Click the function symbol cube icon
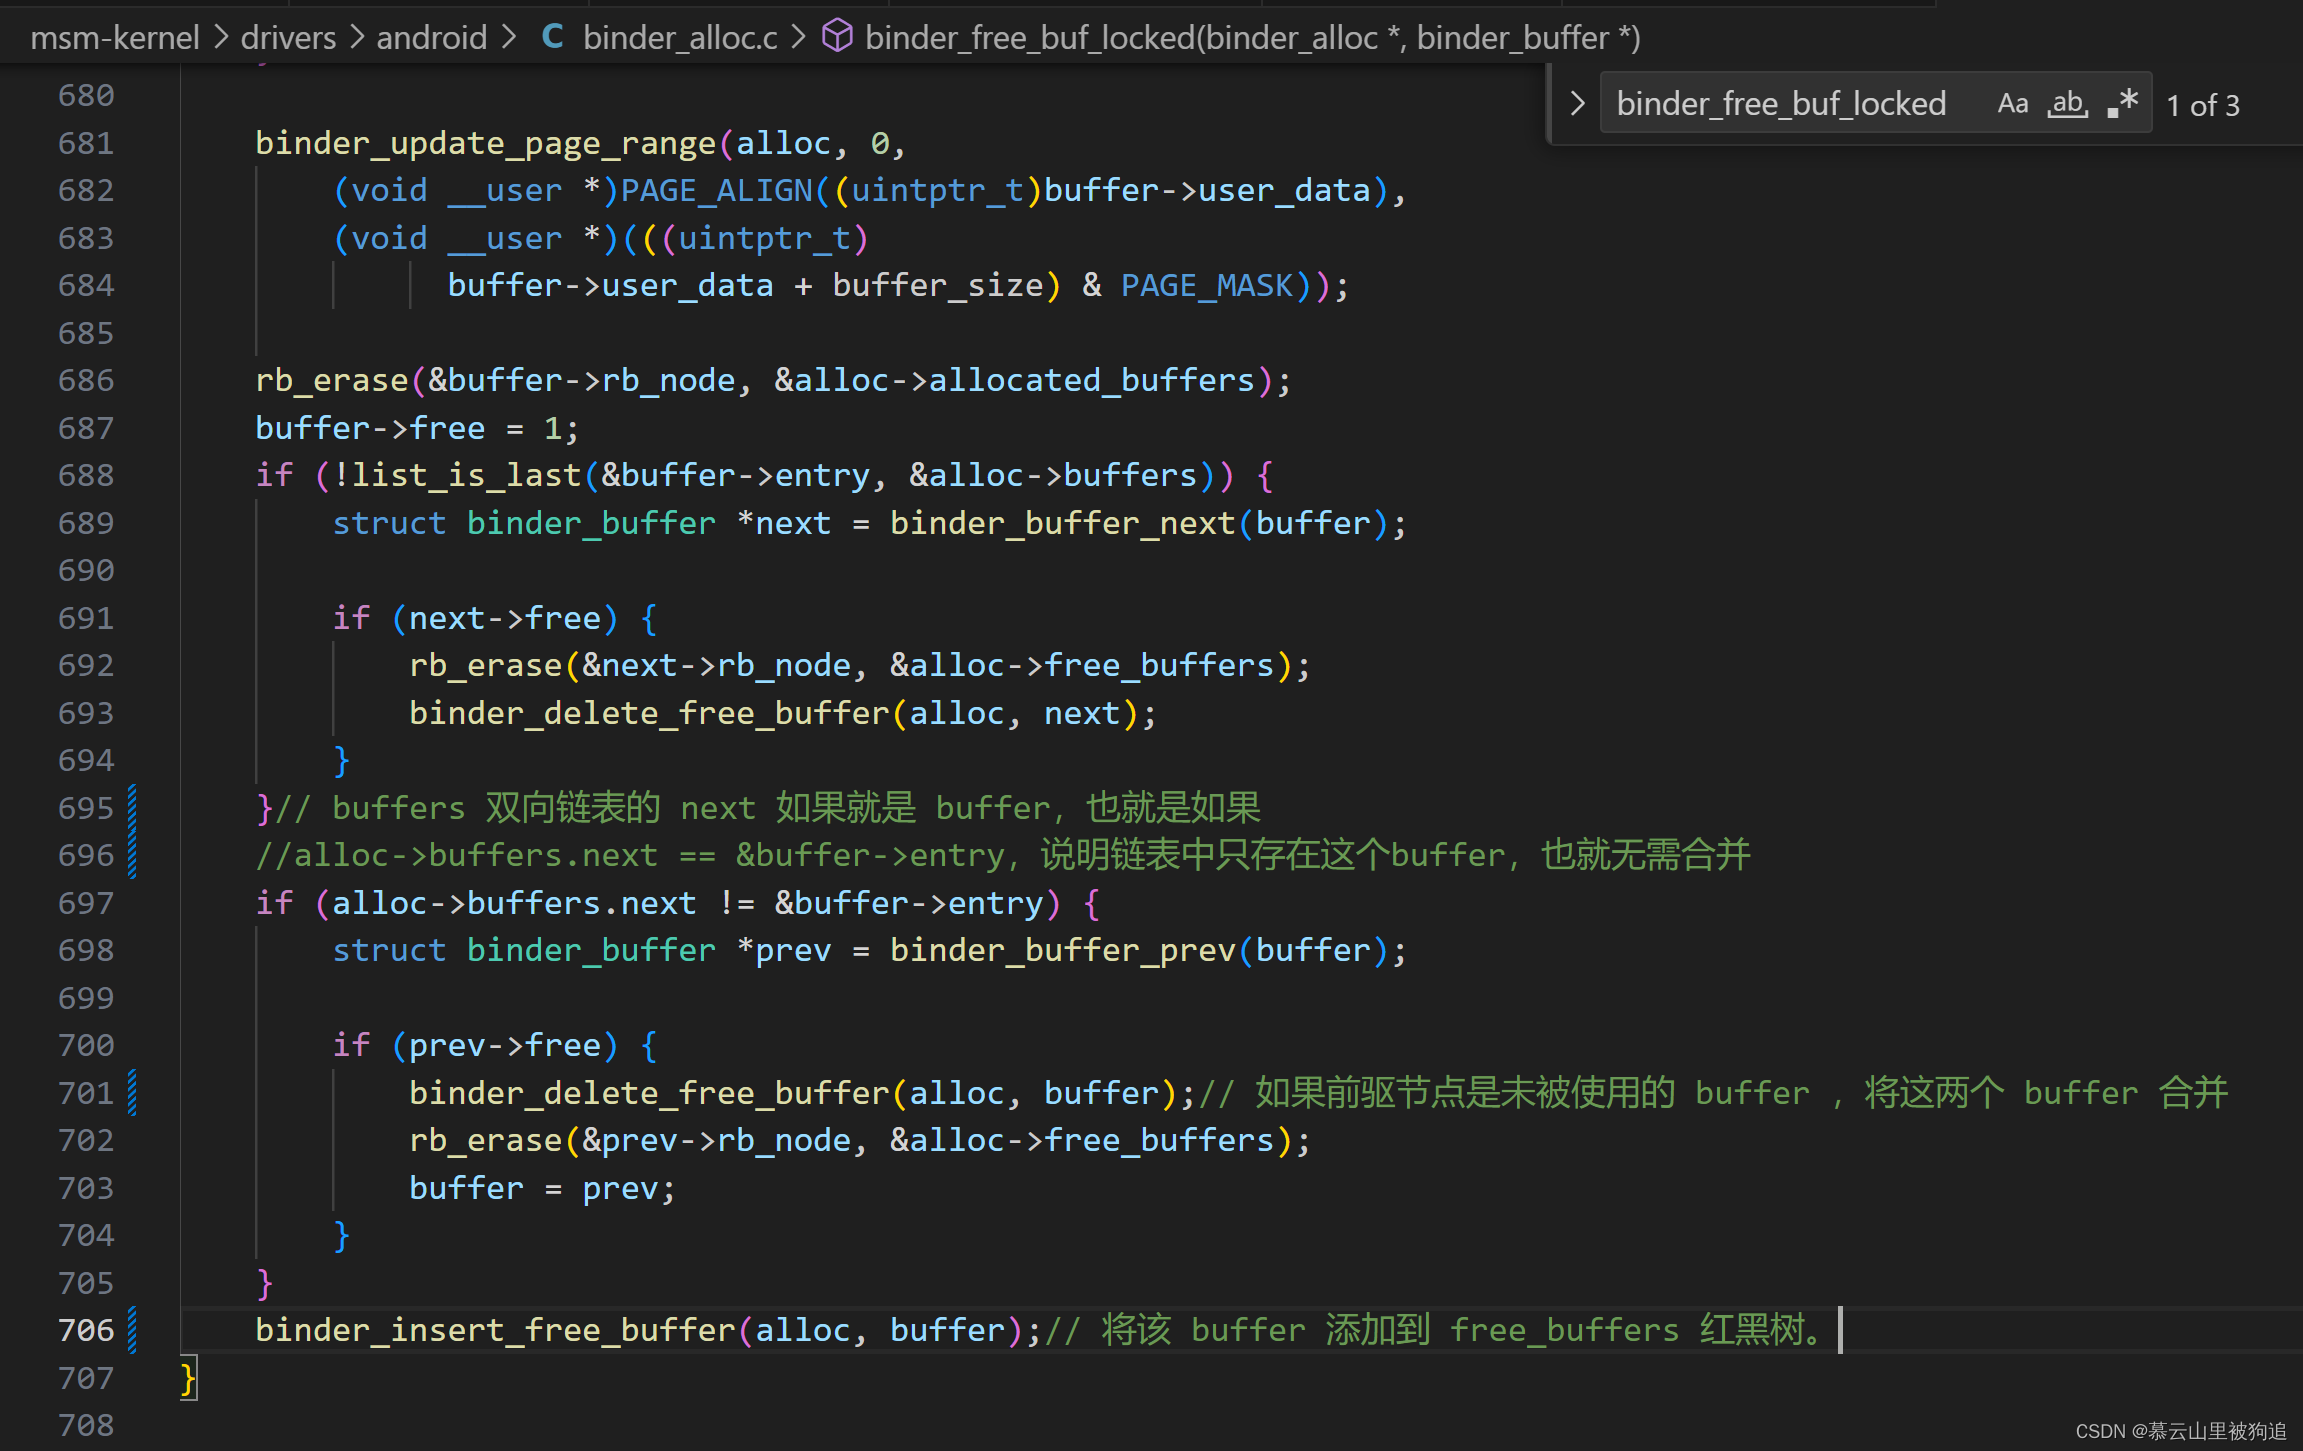The width and height of the screenshot is (2303, 1451). (x=837, y=37)
